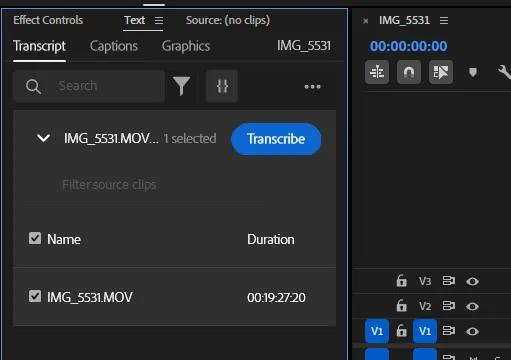511x360 pixels.
Task: Click the blue Transcribe button
Action: point(276,139)
